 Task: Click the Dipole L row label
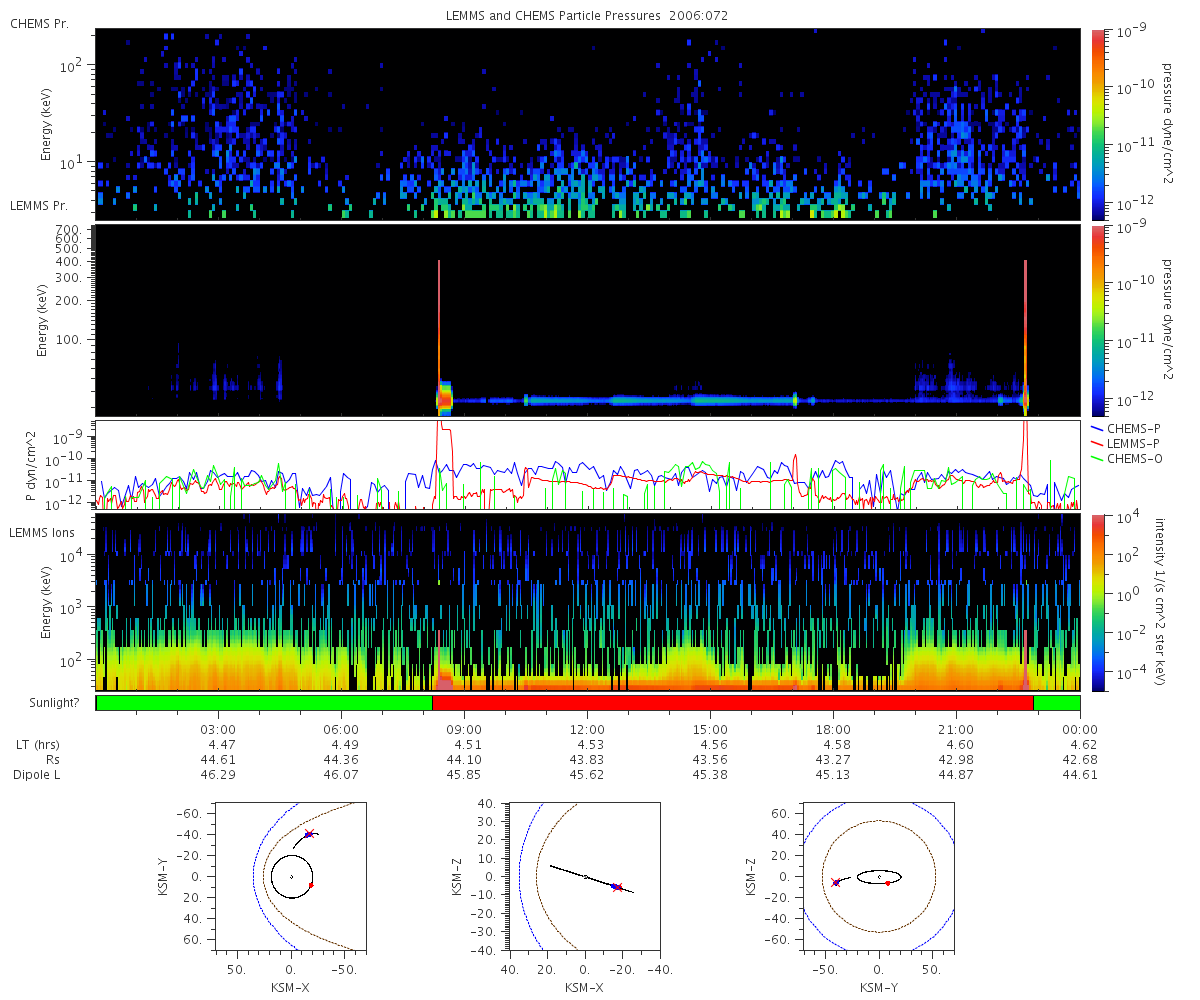pos(37,774)
